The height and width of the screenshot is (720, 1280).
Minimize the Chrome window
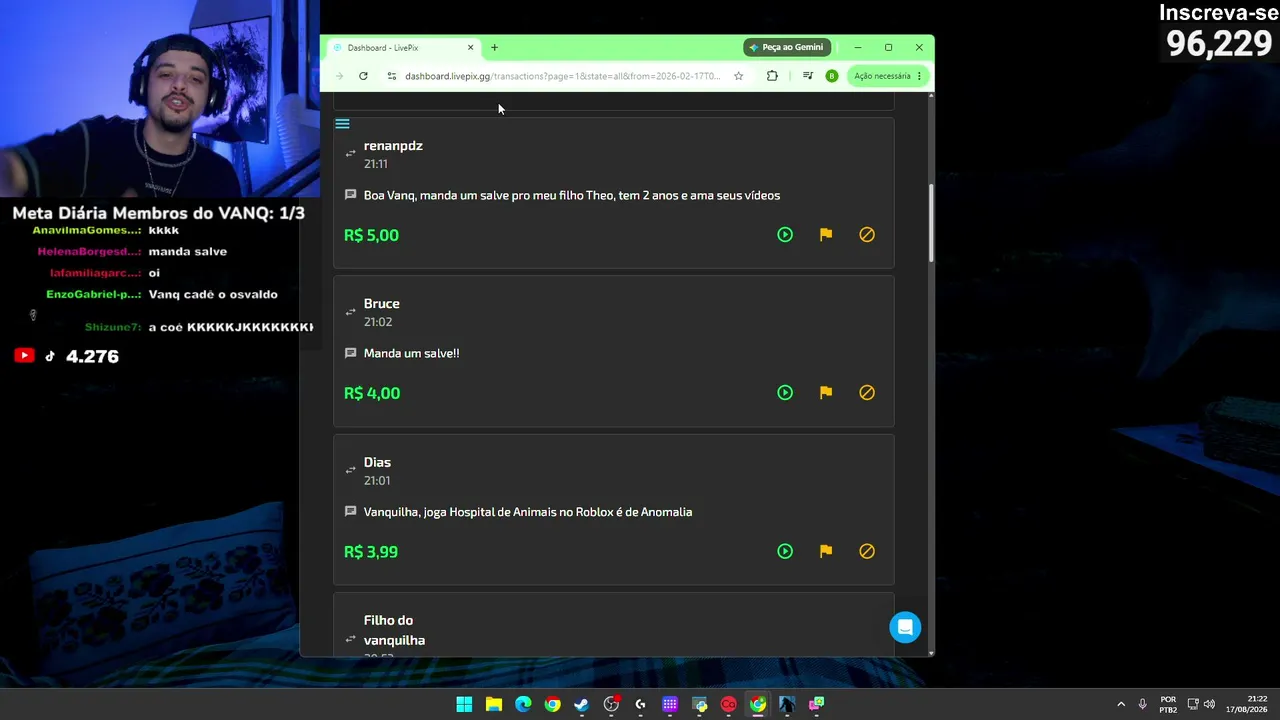857,47
